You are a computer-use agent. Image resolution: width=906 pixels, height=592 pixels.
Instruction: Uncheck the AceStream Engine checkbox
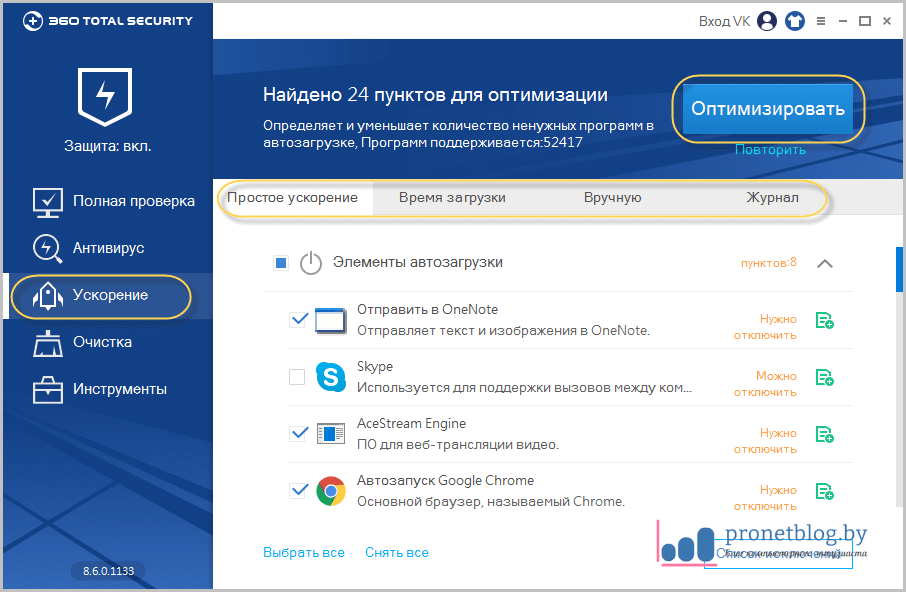point(298,433)
